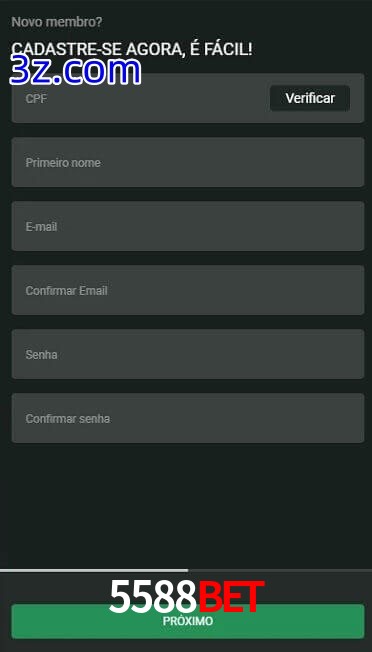Click the Verificar button beside CPF

(x=310, y=98)
